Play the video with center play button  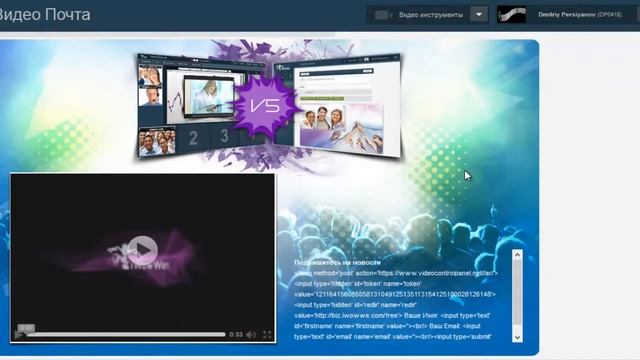[x=142, y=249]
